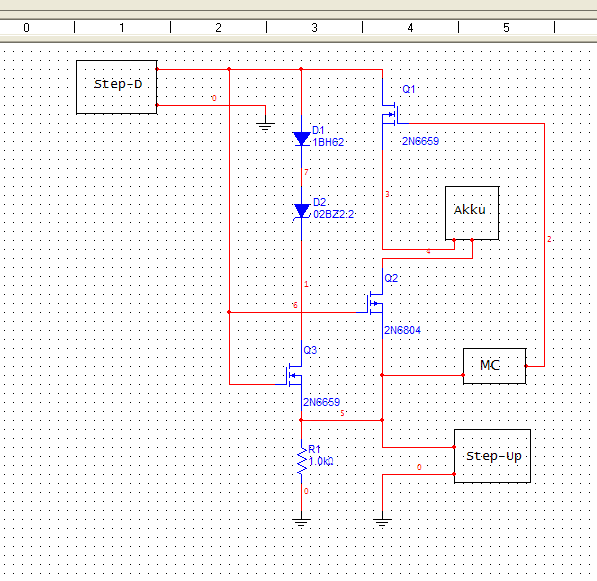Select the Step-Up block

tap(492, 456)
